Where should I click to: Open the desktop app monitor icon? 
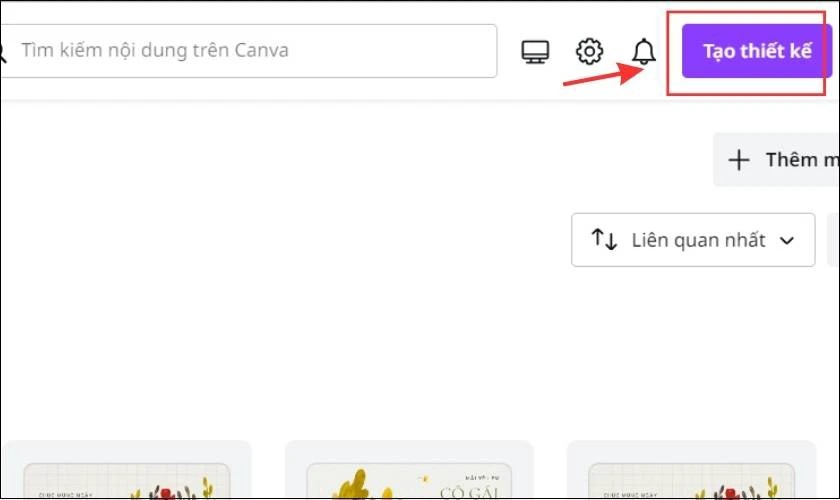pyautogui.click(x=535, y=51)
